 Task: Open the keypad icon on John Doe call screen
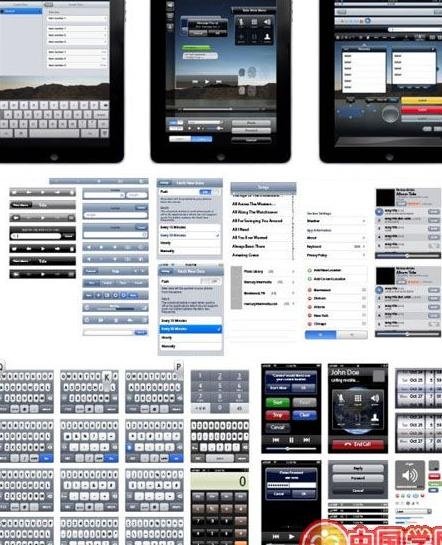(x=358, y=398)
